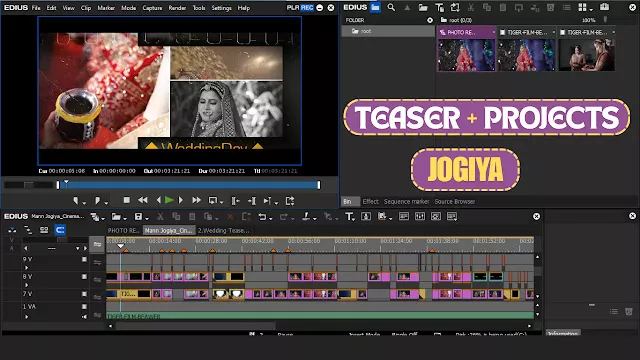Click the Save Project icon
The image size is (640, 360).
(138, 216)
